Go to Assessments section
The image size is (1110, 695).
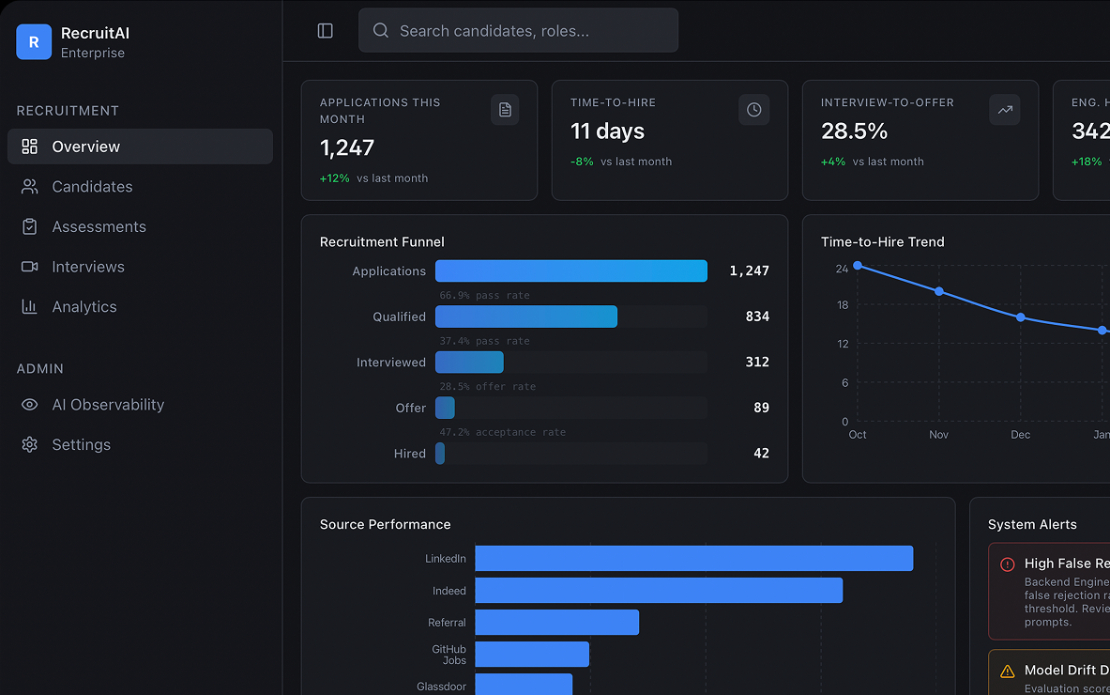point(140,226)
